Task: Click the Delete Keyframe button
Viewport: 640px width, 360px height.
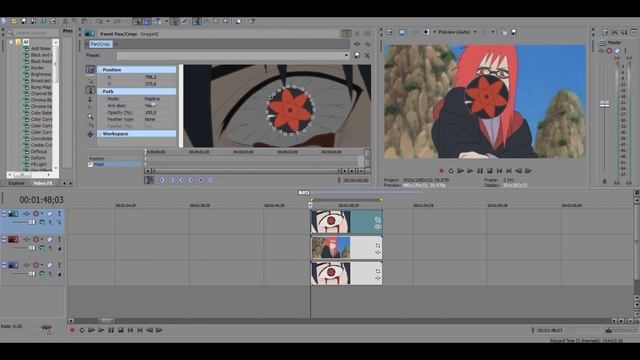Action: point(211,180)
